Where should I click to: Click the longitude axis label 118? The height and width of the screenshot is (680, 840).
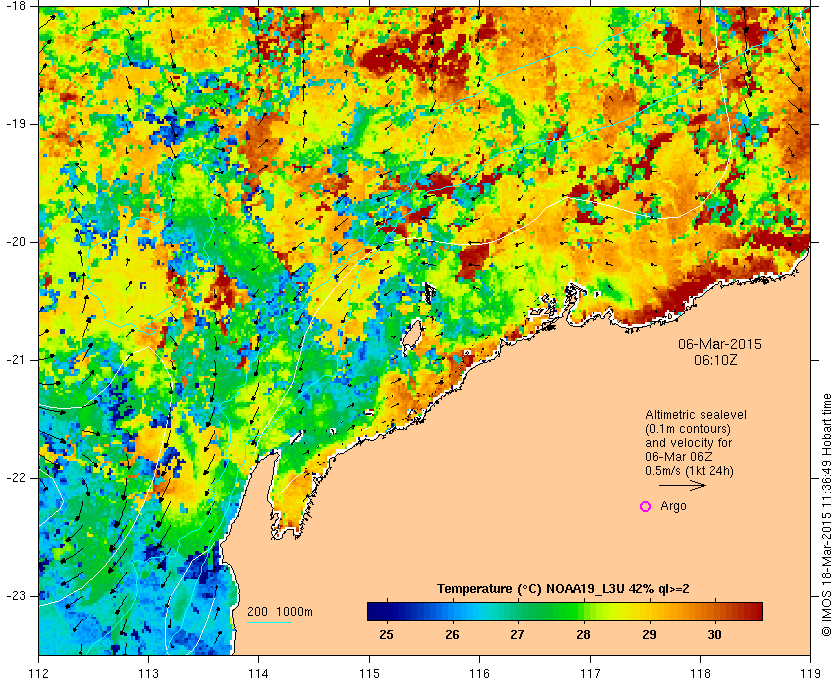pos(700,672)
